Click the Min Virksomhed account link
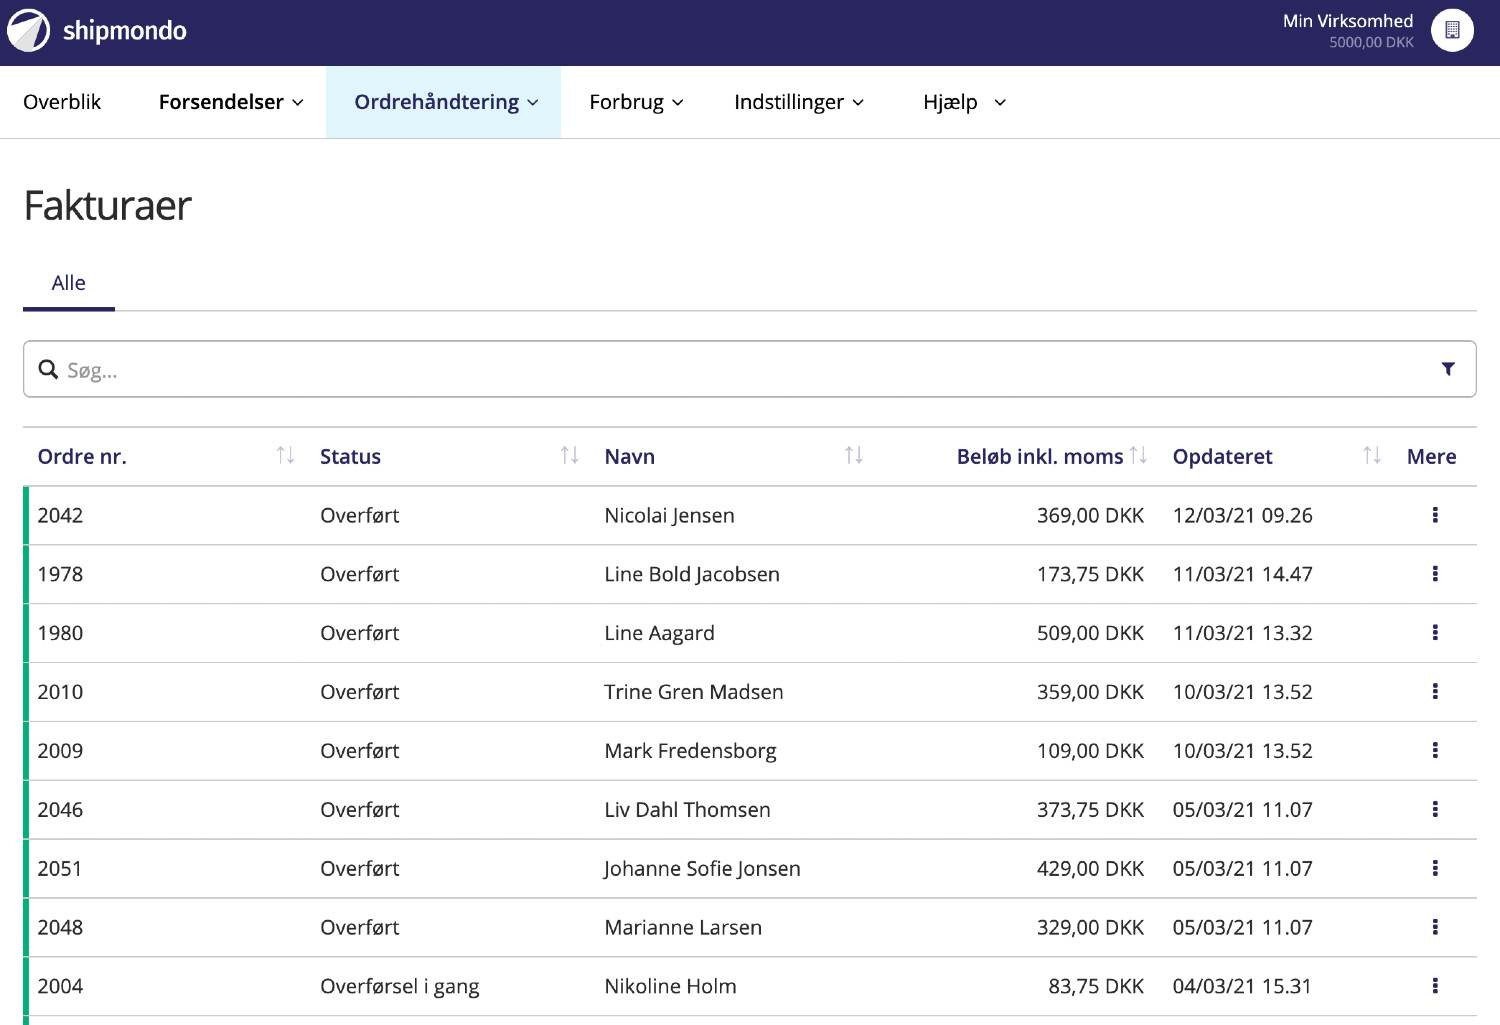This screenshot has height=1025, width=1500. tap(1348, 20)
